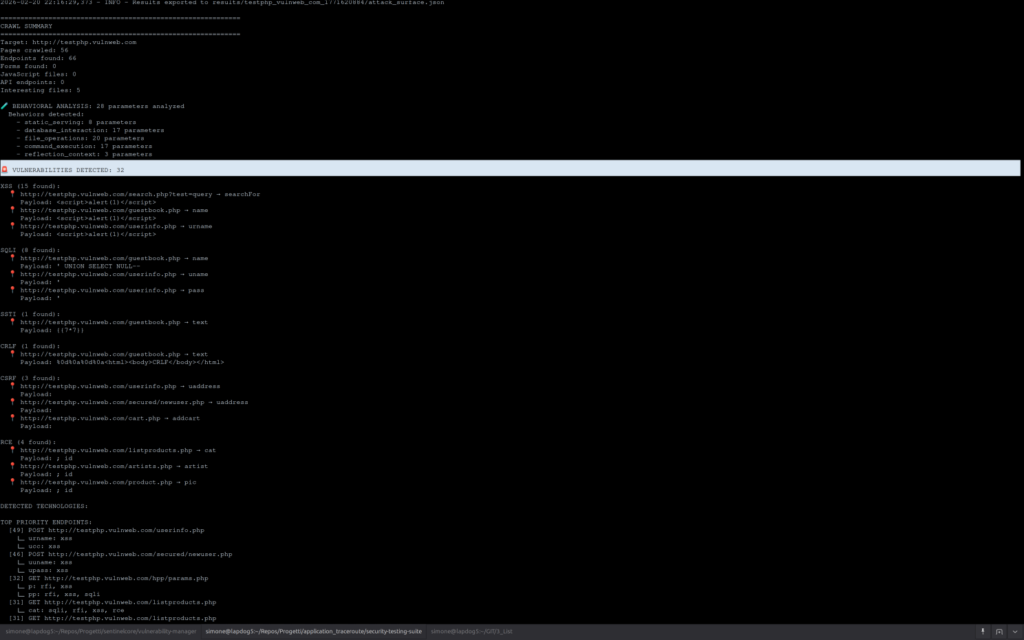Click 'API endpoints: 0'
Viewport: 1024px width, 640px height.
coord(32,82)
